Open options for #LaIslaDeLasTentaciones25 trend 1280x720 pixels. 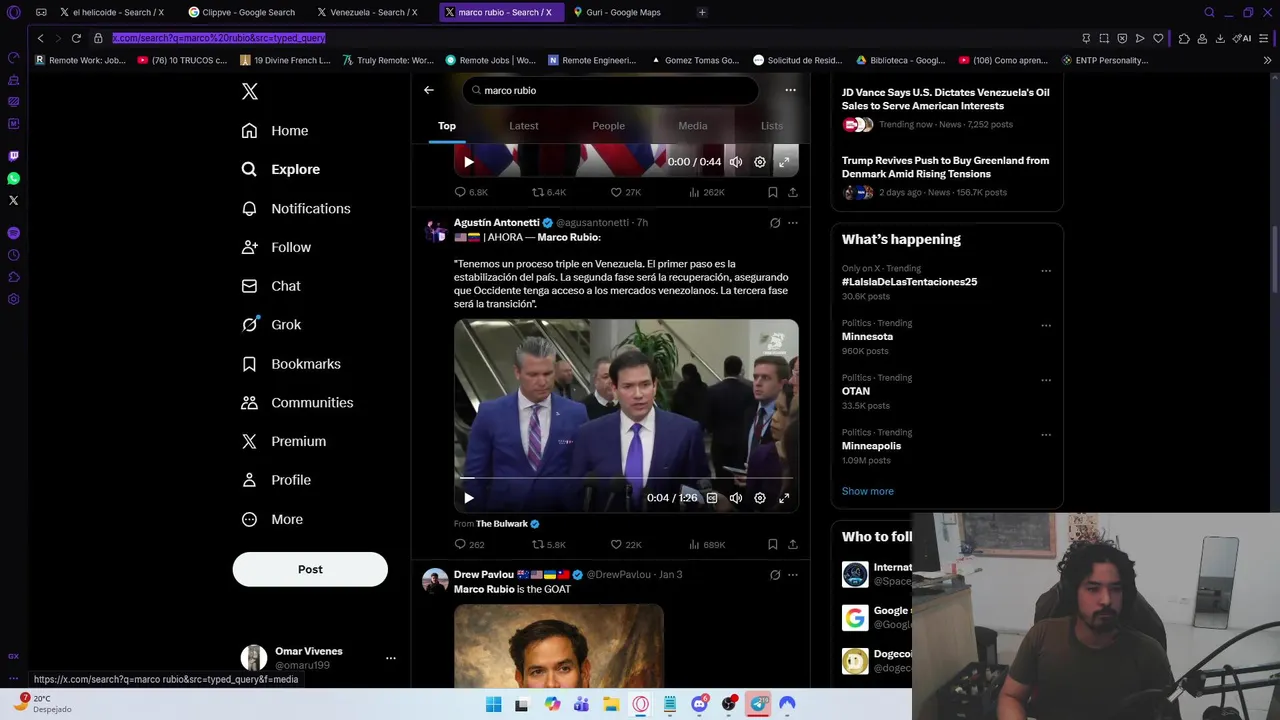pyautogui.click(x=1046, y=271)
